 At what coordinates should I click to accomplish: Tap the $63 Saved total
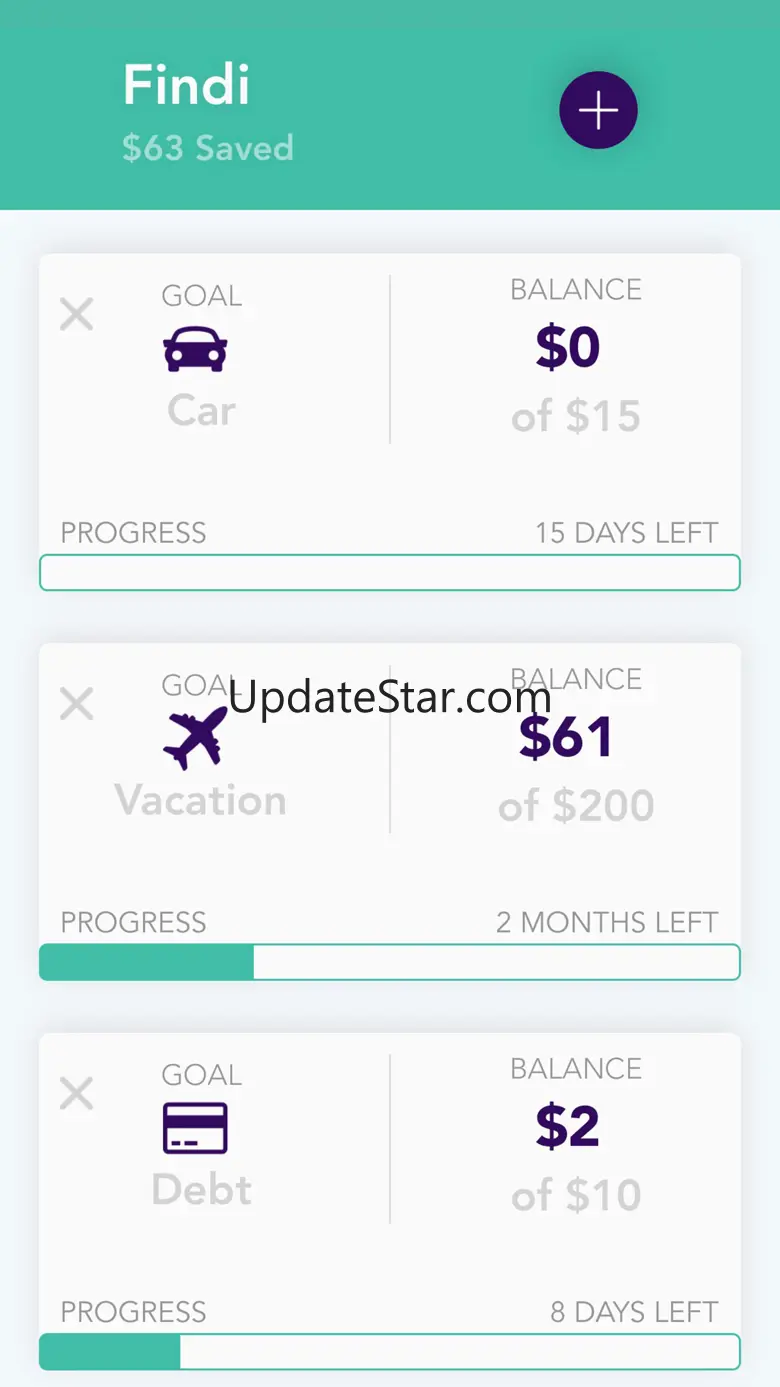[208, 148]
